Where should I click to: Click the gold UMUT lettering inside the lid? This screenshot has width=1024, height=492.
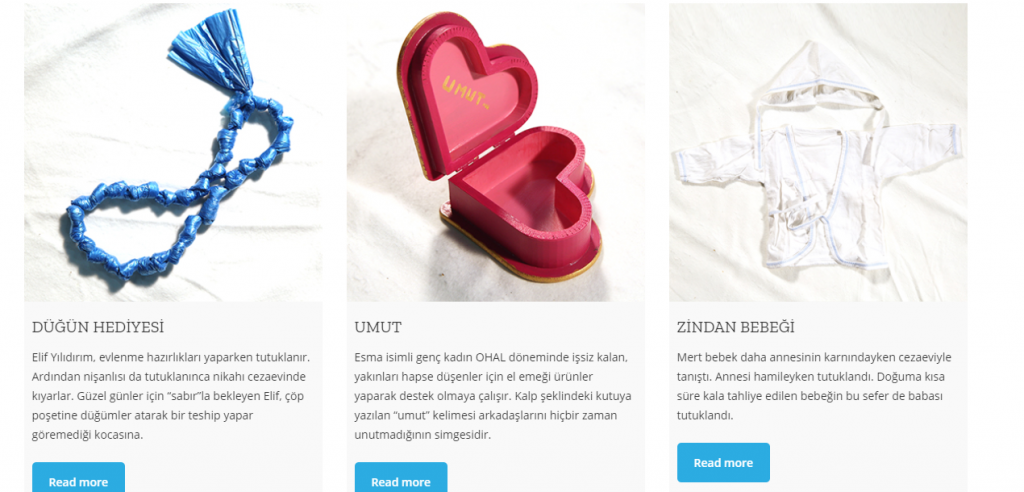(x=466, y=93)
